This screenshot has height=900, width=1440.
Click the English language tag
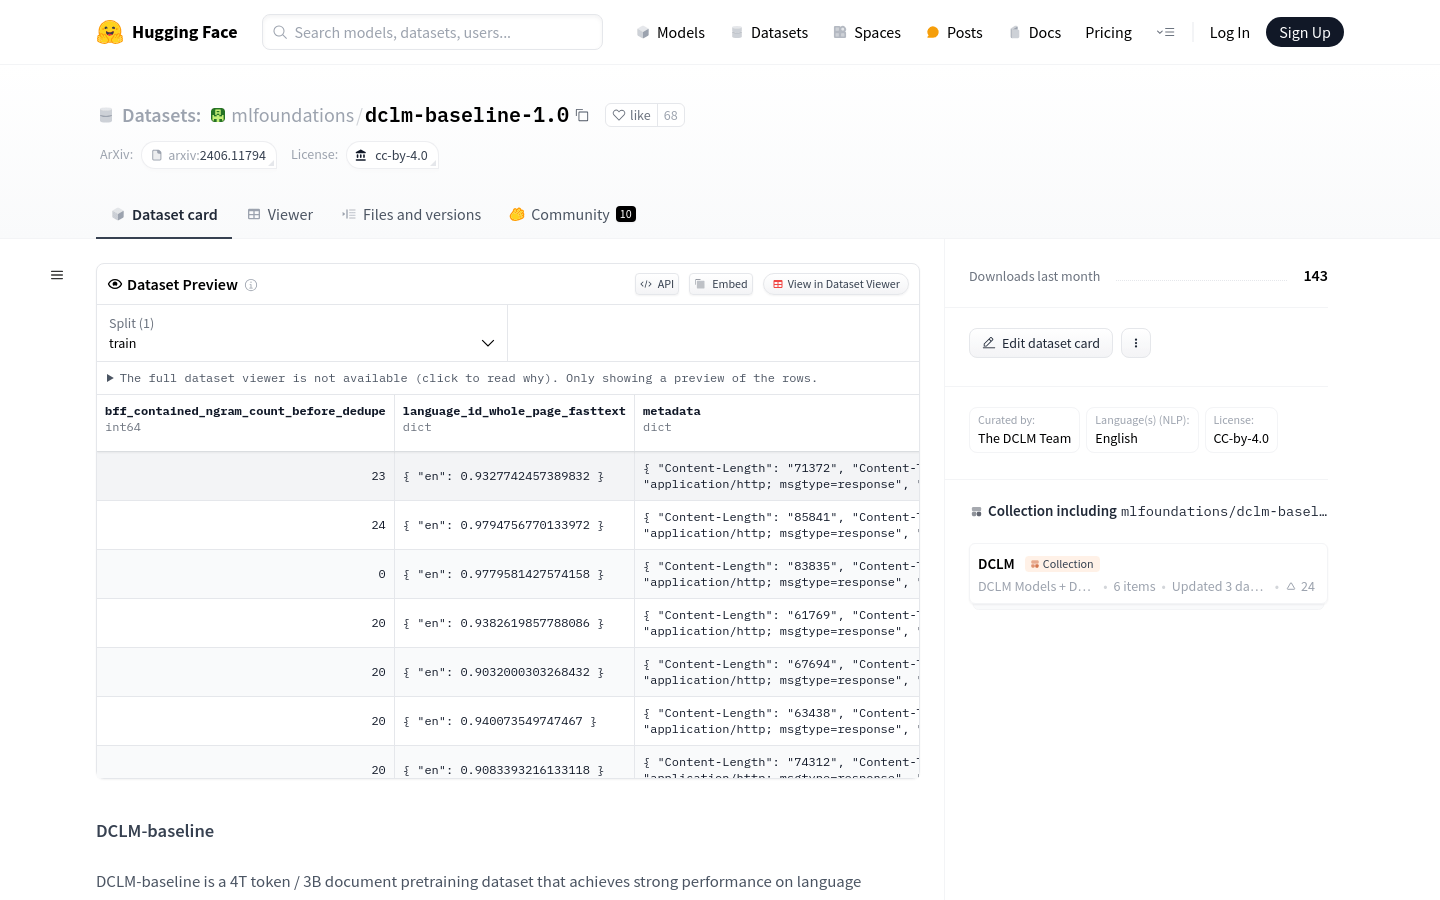tap(1142, 430)
